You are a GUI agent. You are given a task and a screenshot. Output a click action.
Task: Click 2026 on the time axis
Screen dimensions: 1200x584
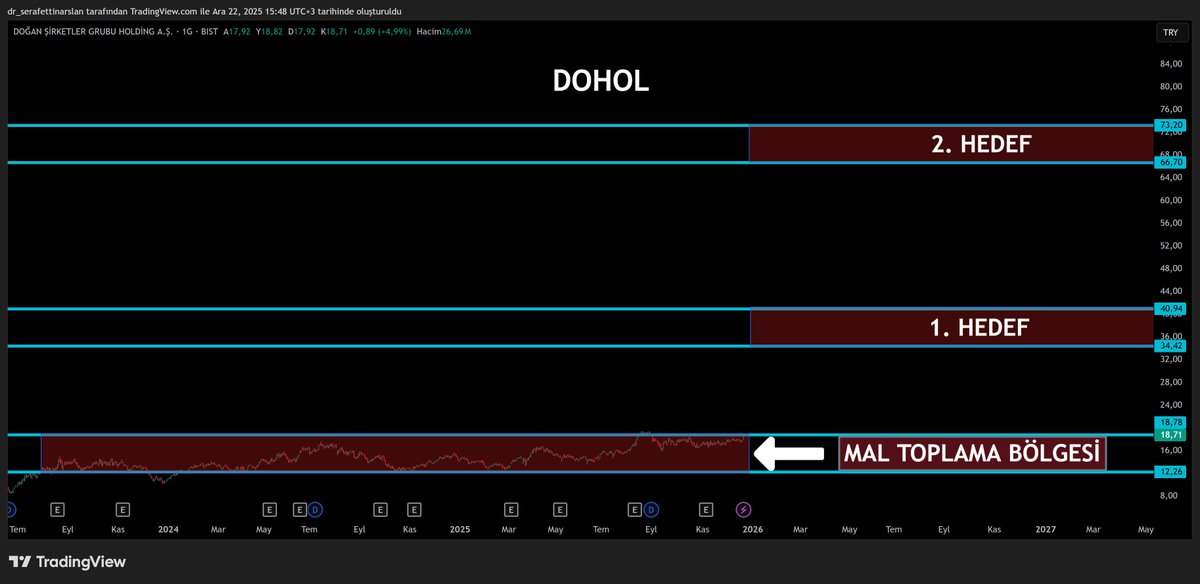point(752,528)
